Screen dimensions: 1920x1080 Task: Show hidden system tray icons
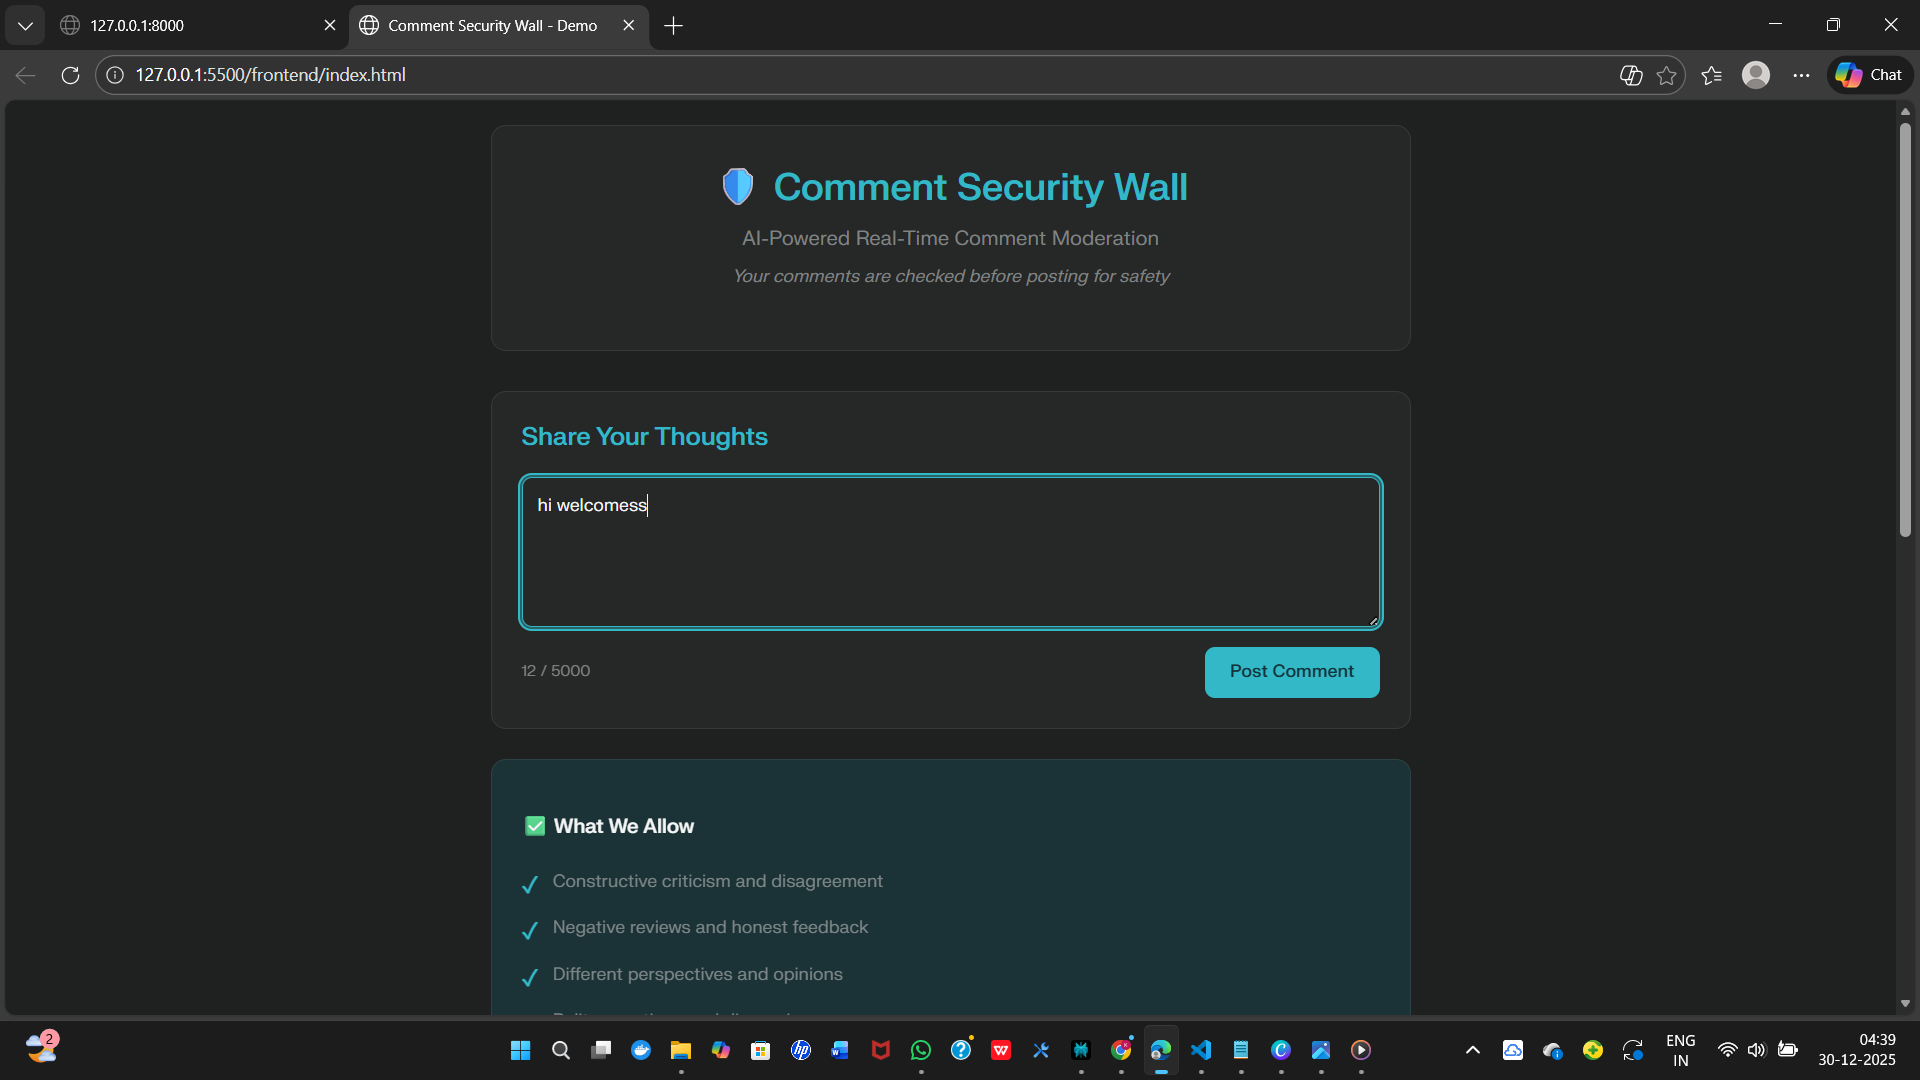(x=1472, y=1050)
